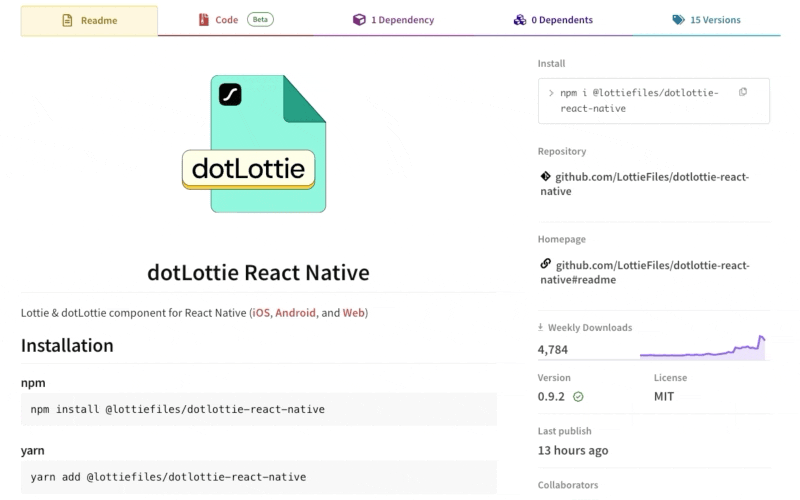Click the homepage chain-link icon
Viewport: 800px width, 500px height.
coord(545,264)
